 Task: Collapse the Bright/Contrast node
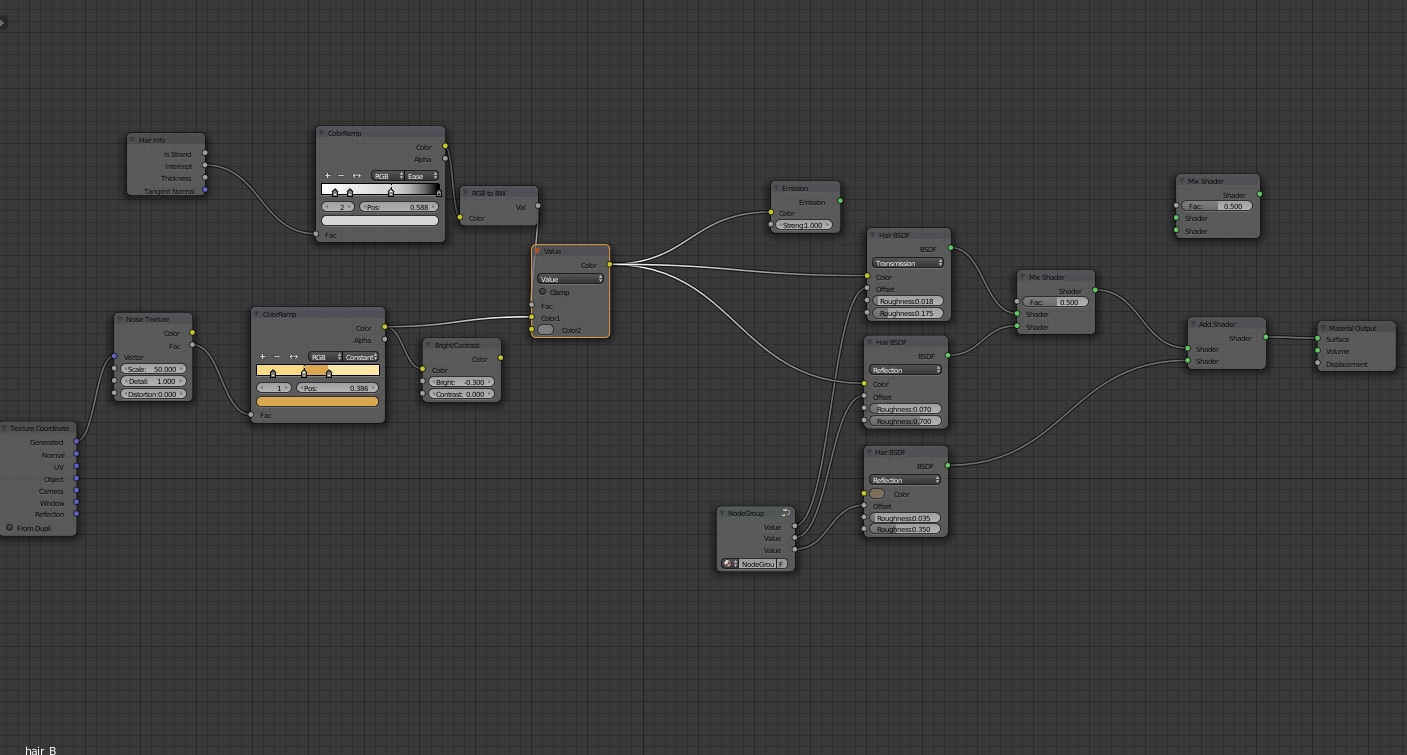point(429,345)
